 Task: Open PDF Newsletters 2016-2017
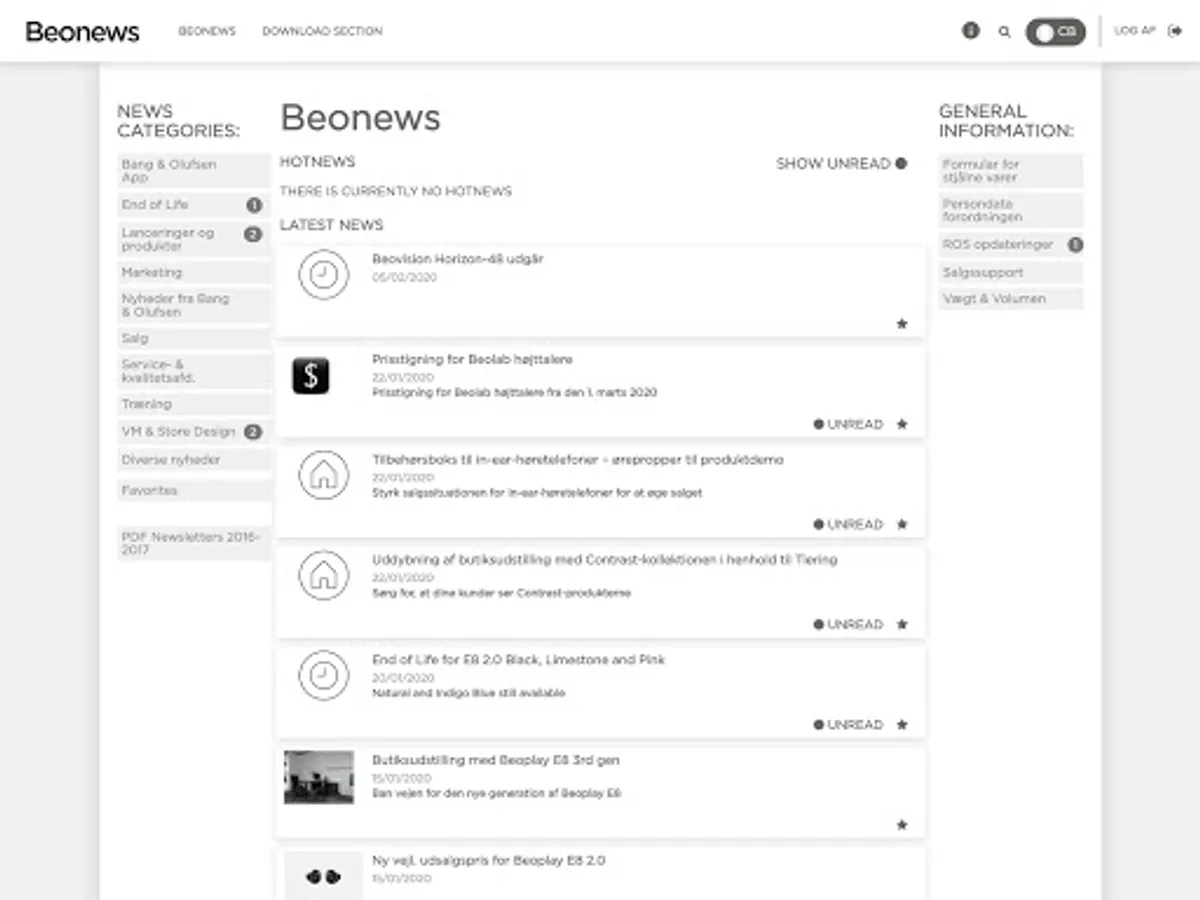tap(194, 543)
